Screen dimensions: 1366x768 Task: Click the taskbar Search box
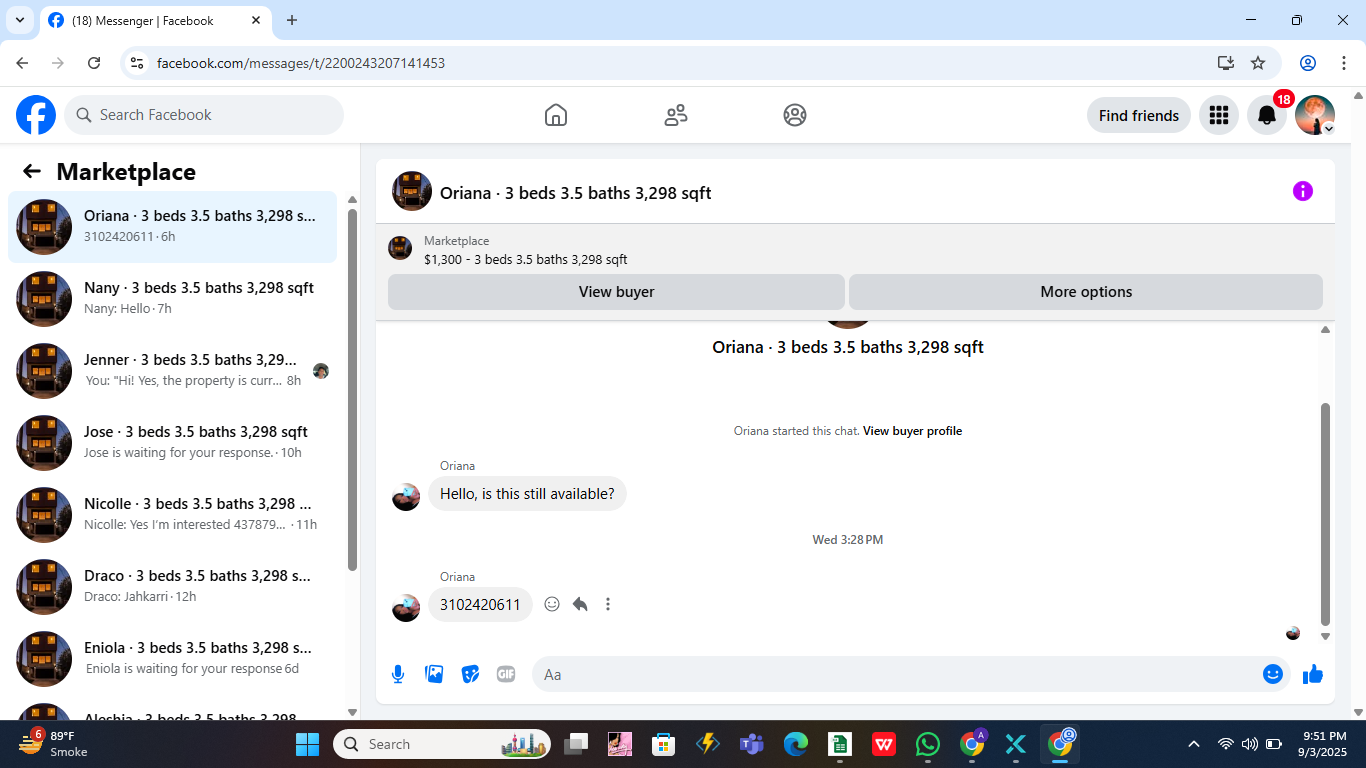coord(444,744)
